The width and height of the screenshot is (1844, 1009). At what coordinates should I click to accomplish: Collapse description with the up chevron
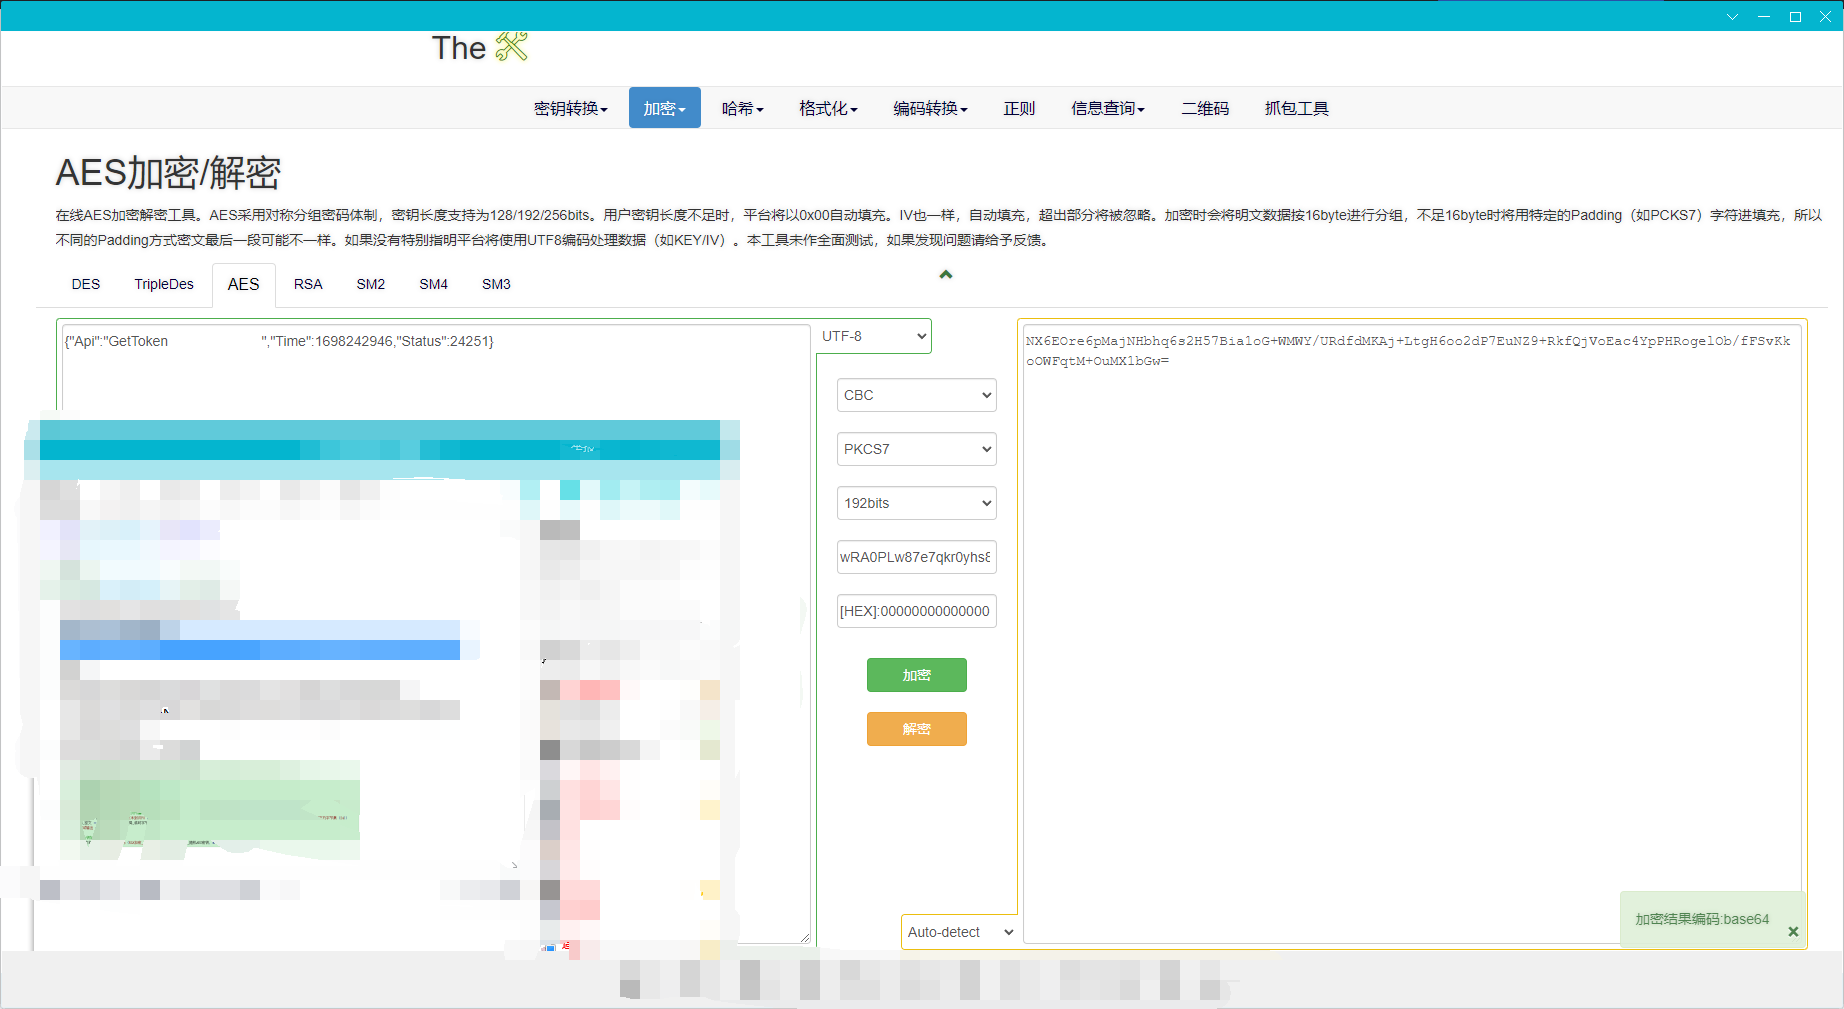coord(945,275)
